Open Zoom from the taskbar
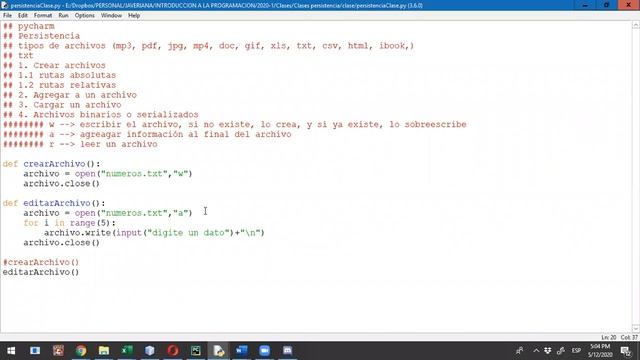This screenshot has width=640, height=360. click(x=264, y=351)
